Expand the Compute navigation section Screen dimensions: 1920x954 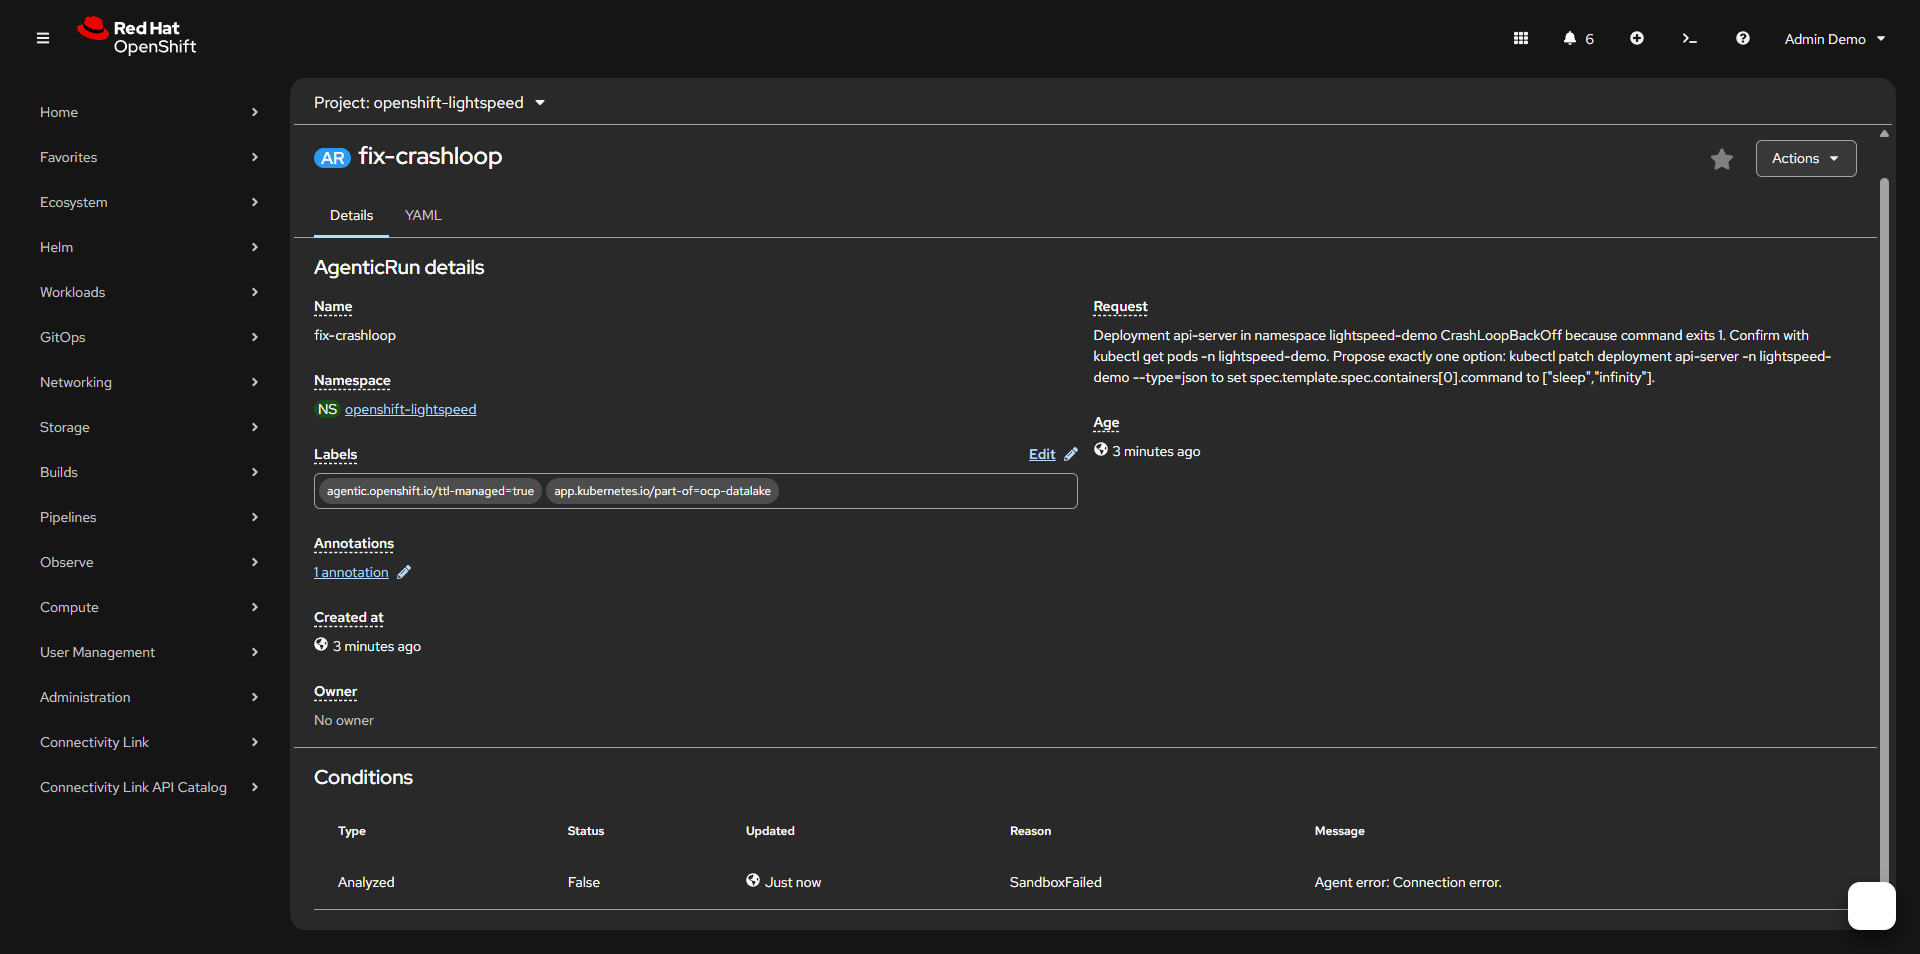[x=148, y=607]
